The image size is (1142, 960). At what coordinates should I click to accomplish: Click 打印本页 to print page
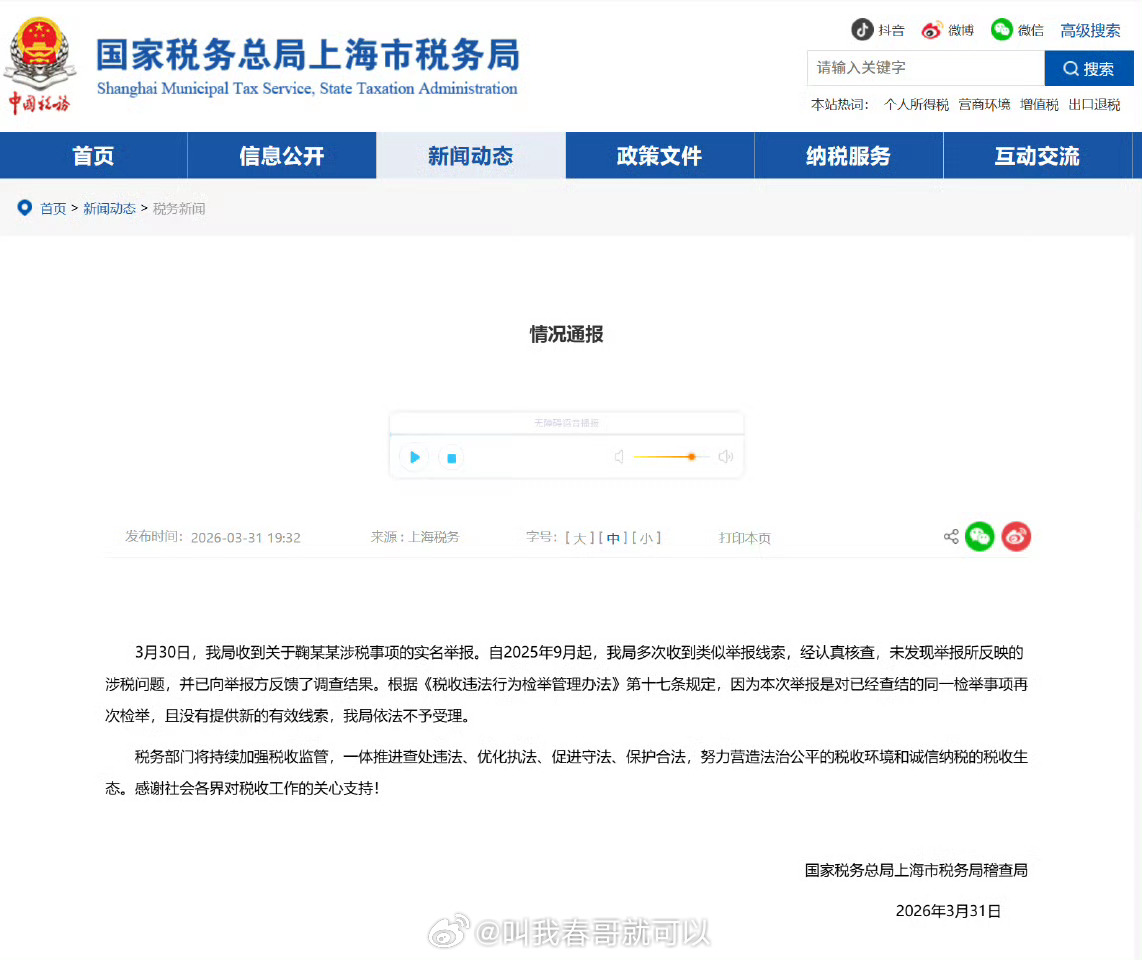pos(744,537)
